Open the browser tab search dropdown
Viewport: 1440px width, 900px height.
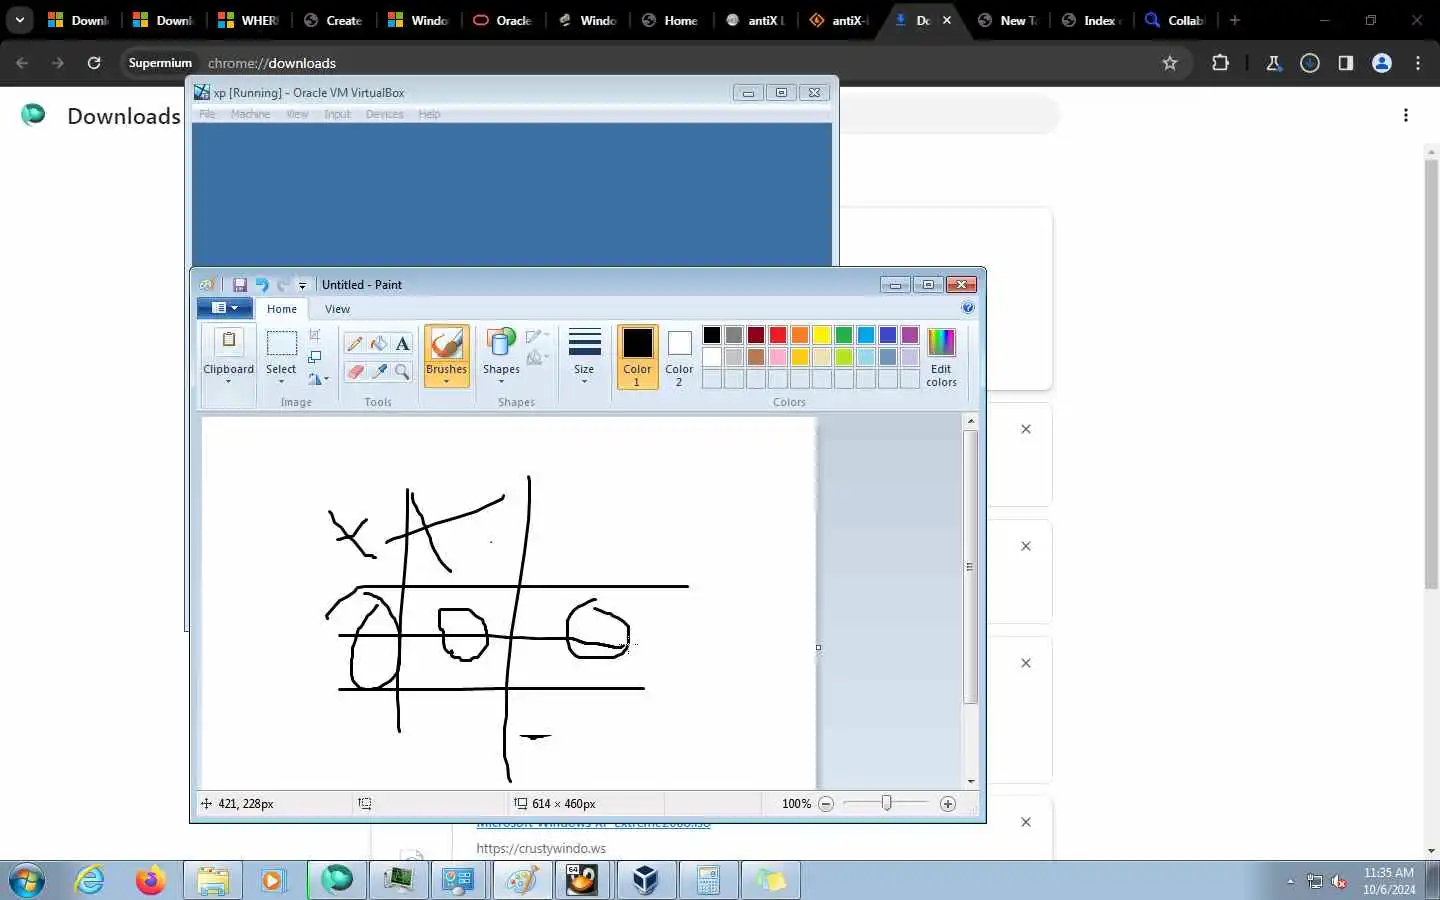[x=19, y=20]
